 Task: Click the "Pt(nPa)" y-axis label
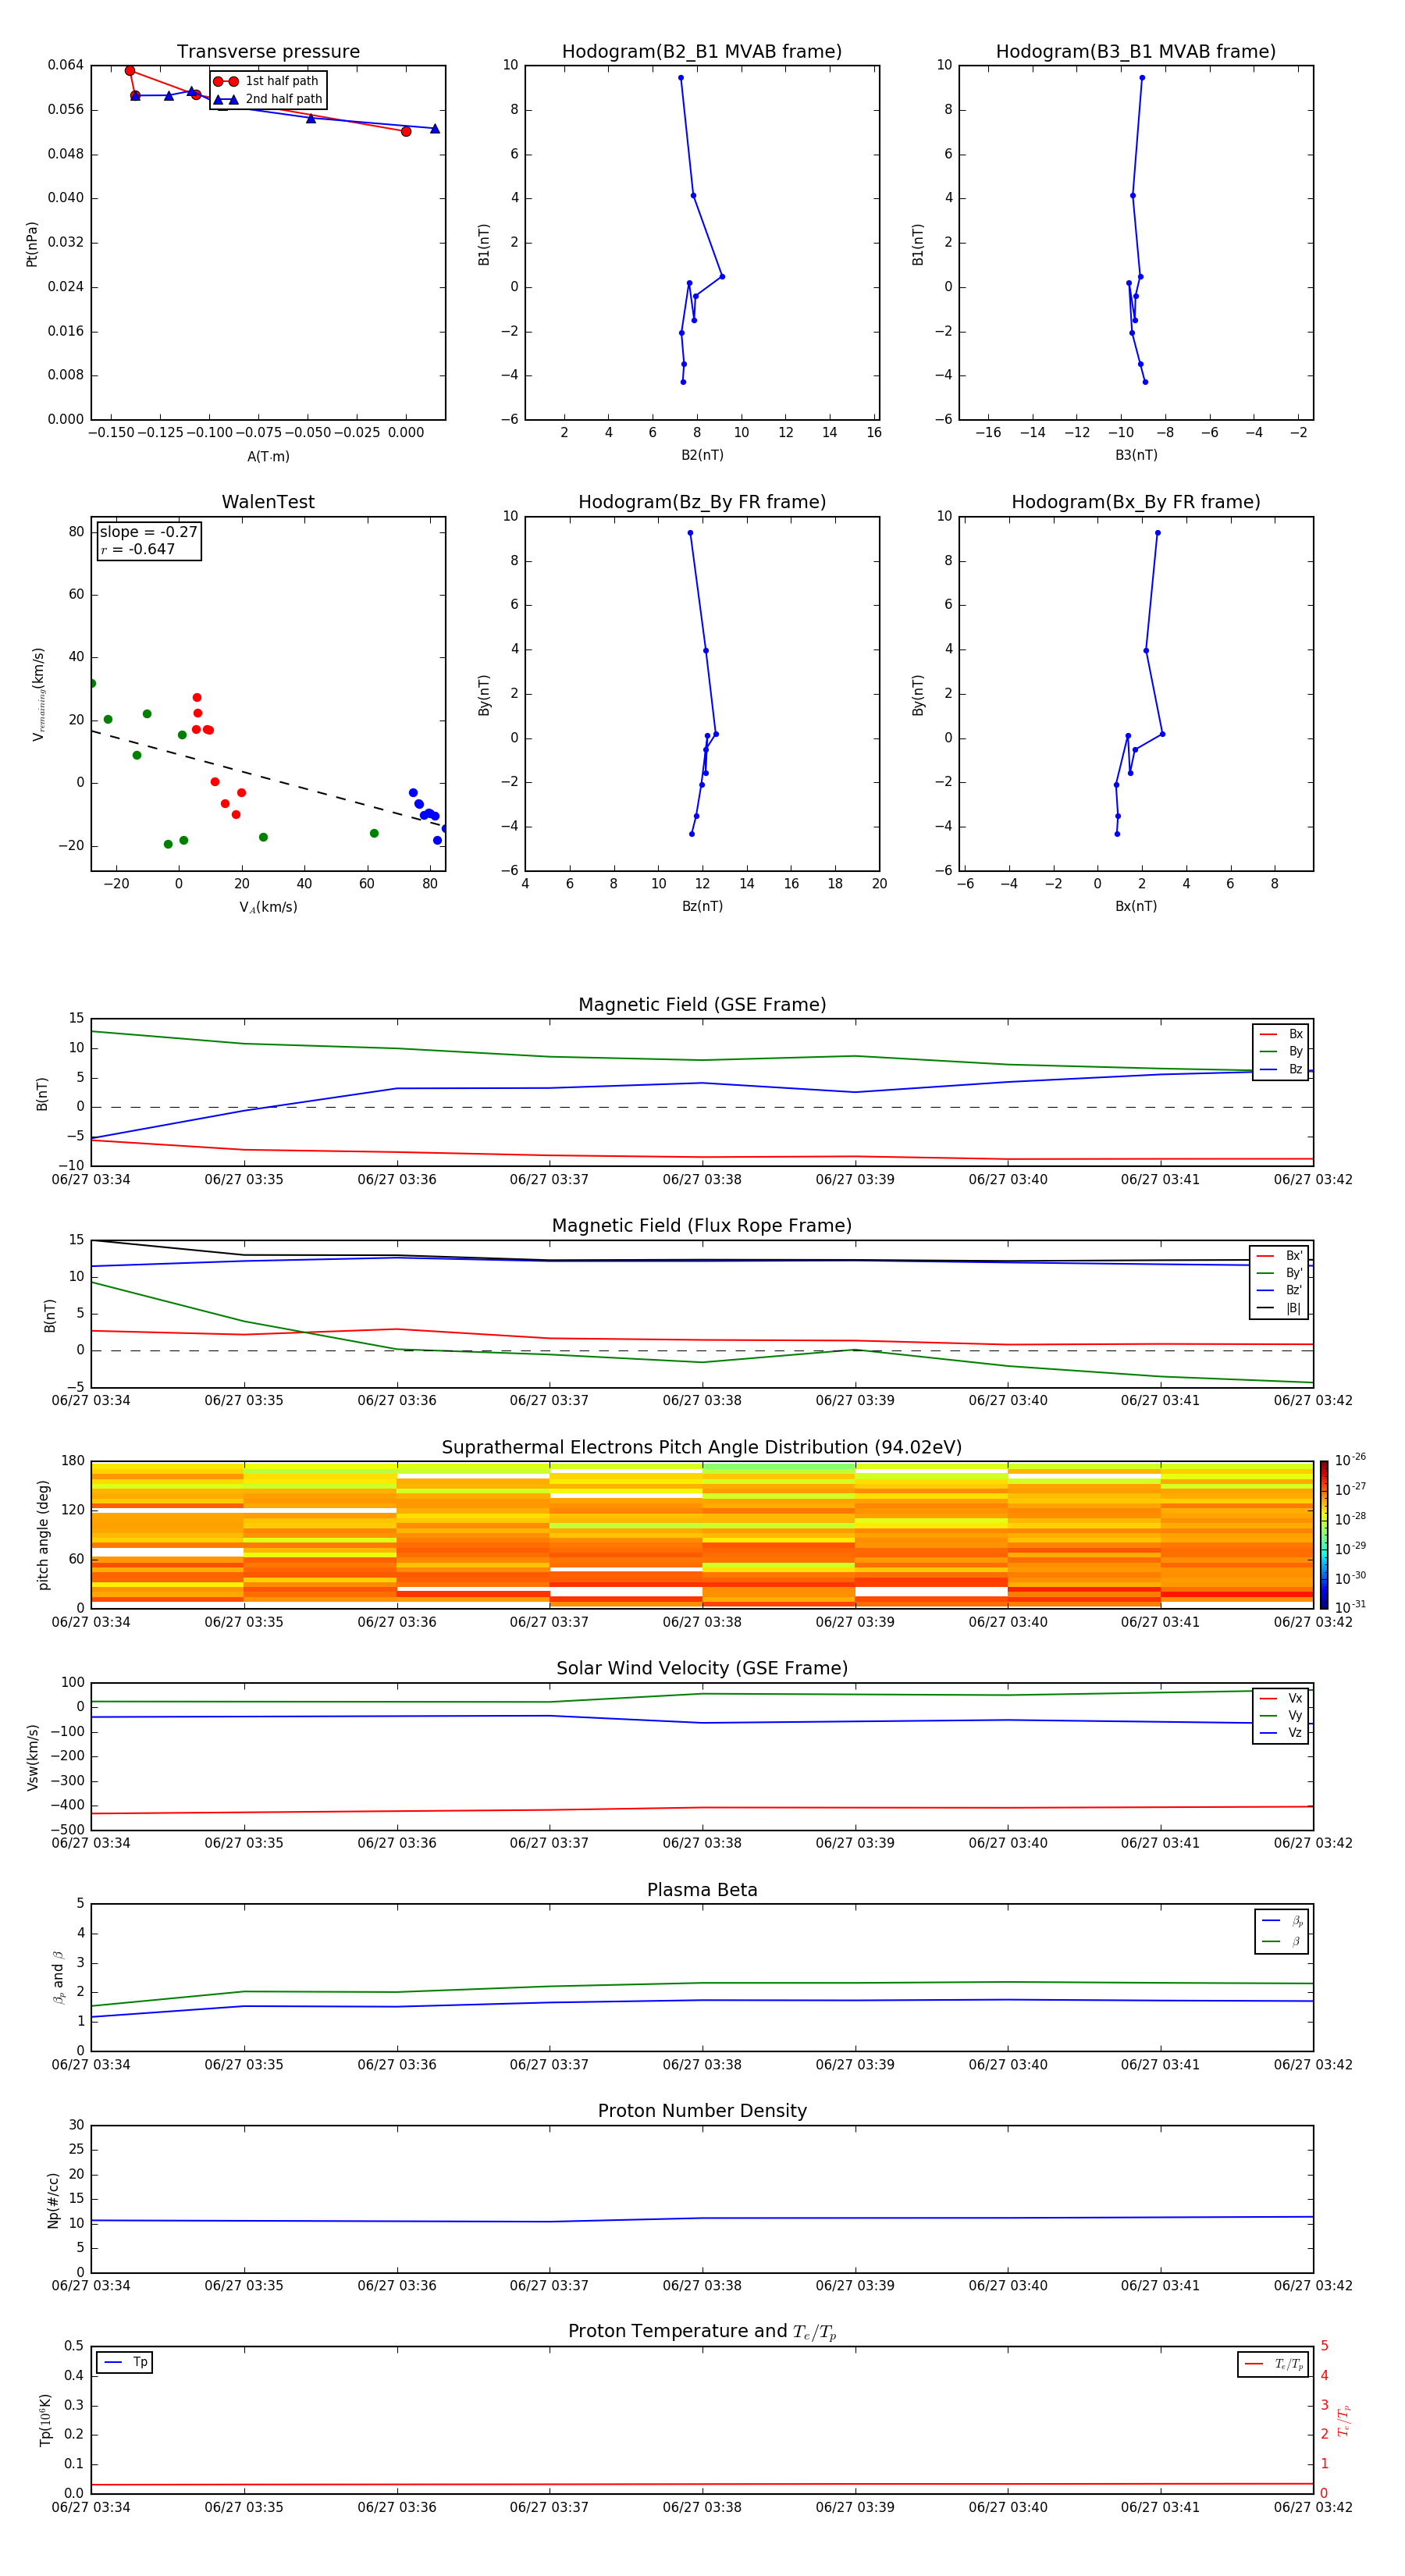(32, 244)
